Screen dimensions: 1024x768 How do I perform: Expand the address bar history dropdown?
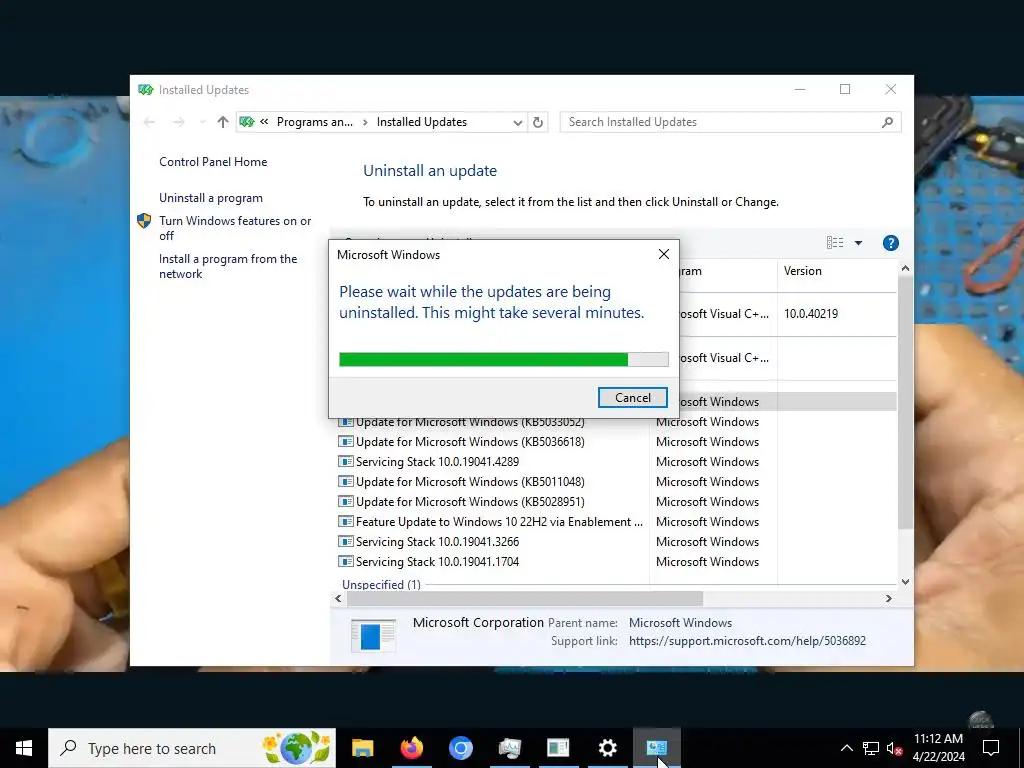tap(517, 123)
